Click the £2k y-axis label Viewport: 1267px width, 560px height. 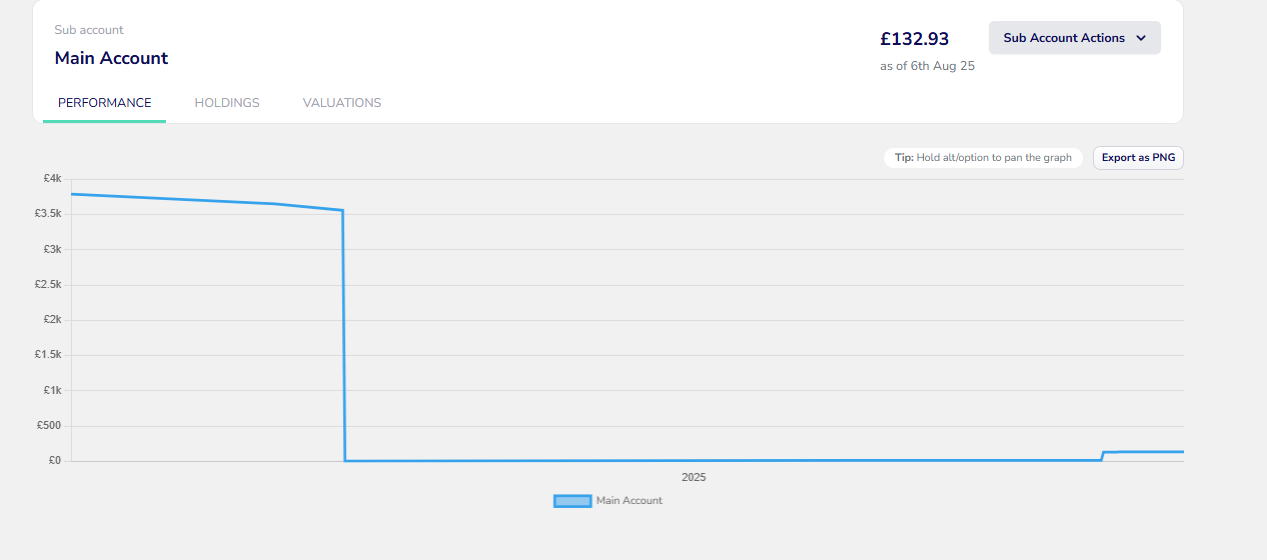(x=53, y=320)
